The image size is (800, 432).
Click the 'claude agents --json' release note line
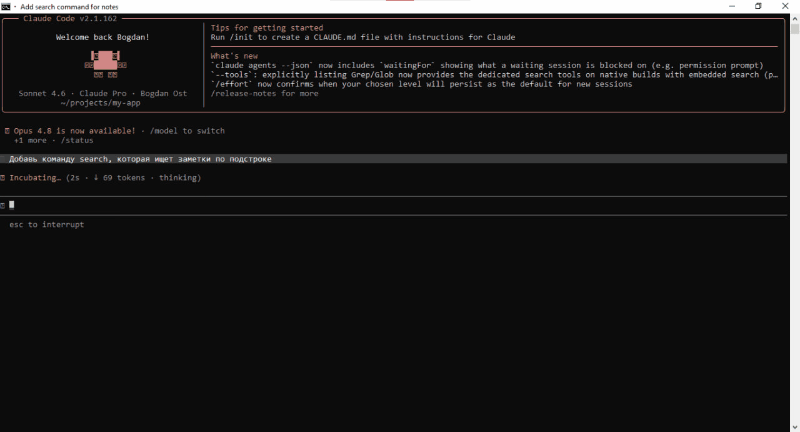(x=487, y=65)
